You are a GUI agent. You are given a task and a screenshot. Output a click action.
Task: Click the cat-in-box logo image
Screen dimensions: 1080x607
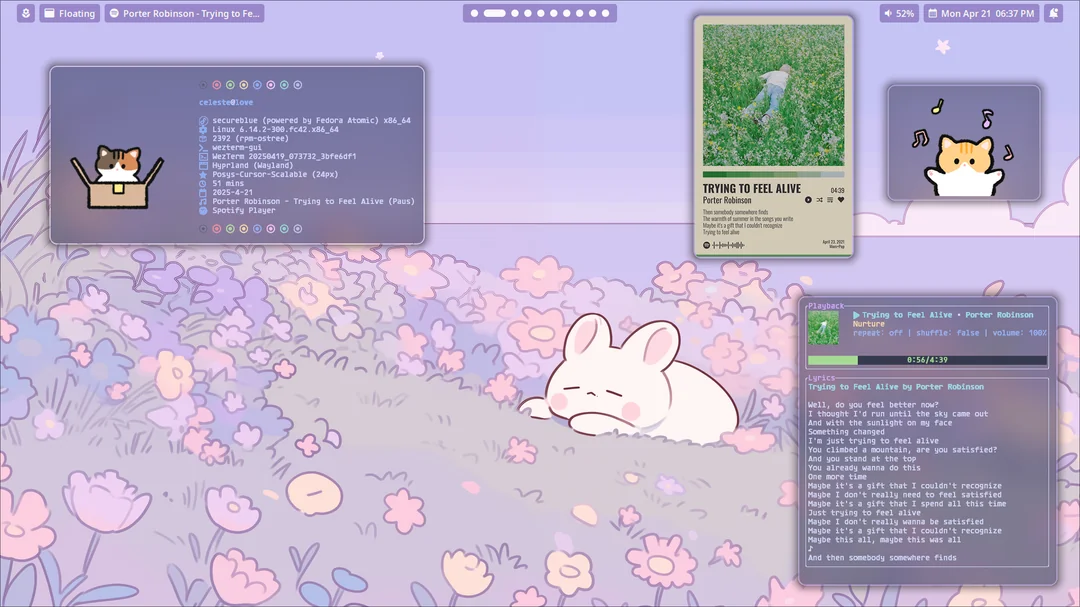click(117, 176)
